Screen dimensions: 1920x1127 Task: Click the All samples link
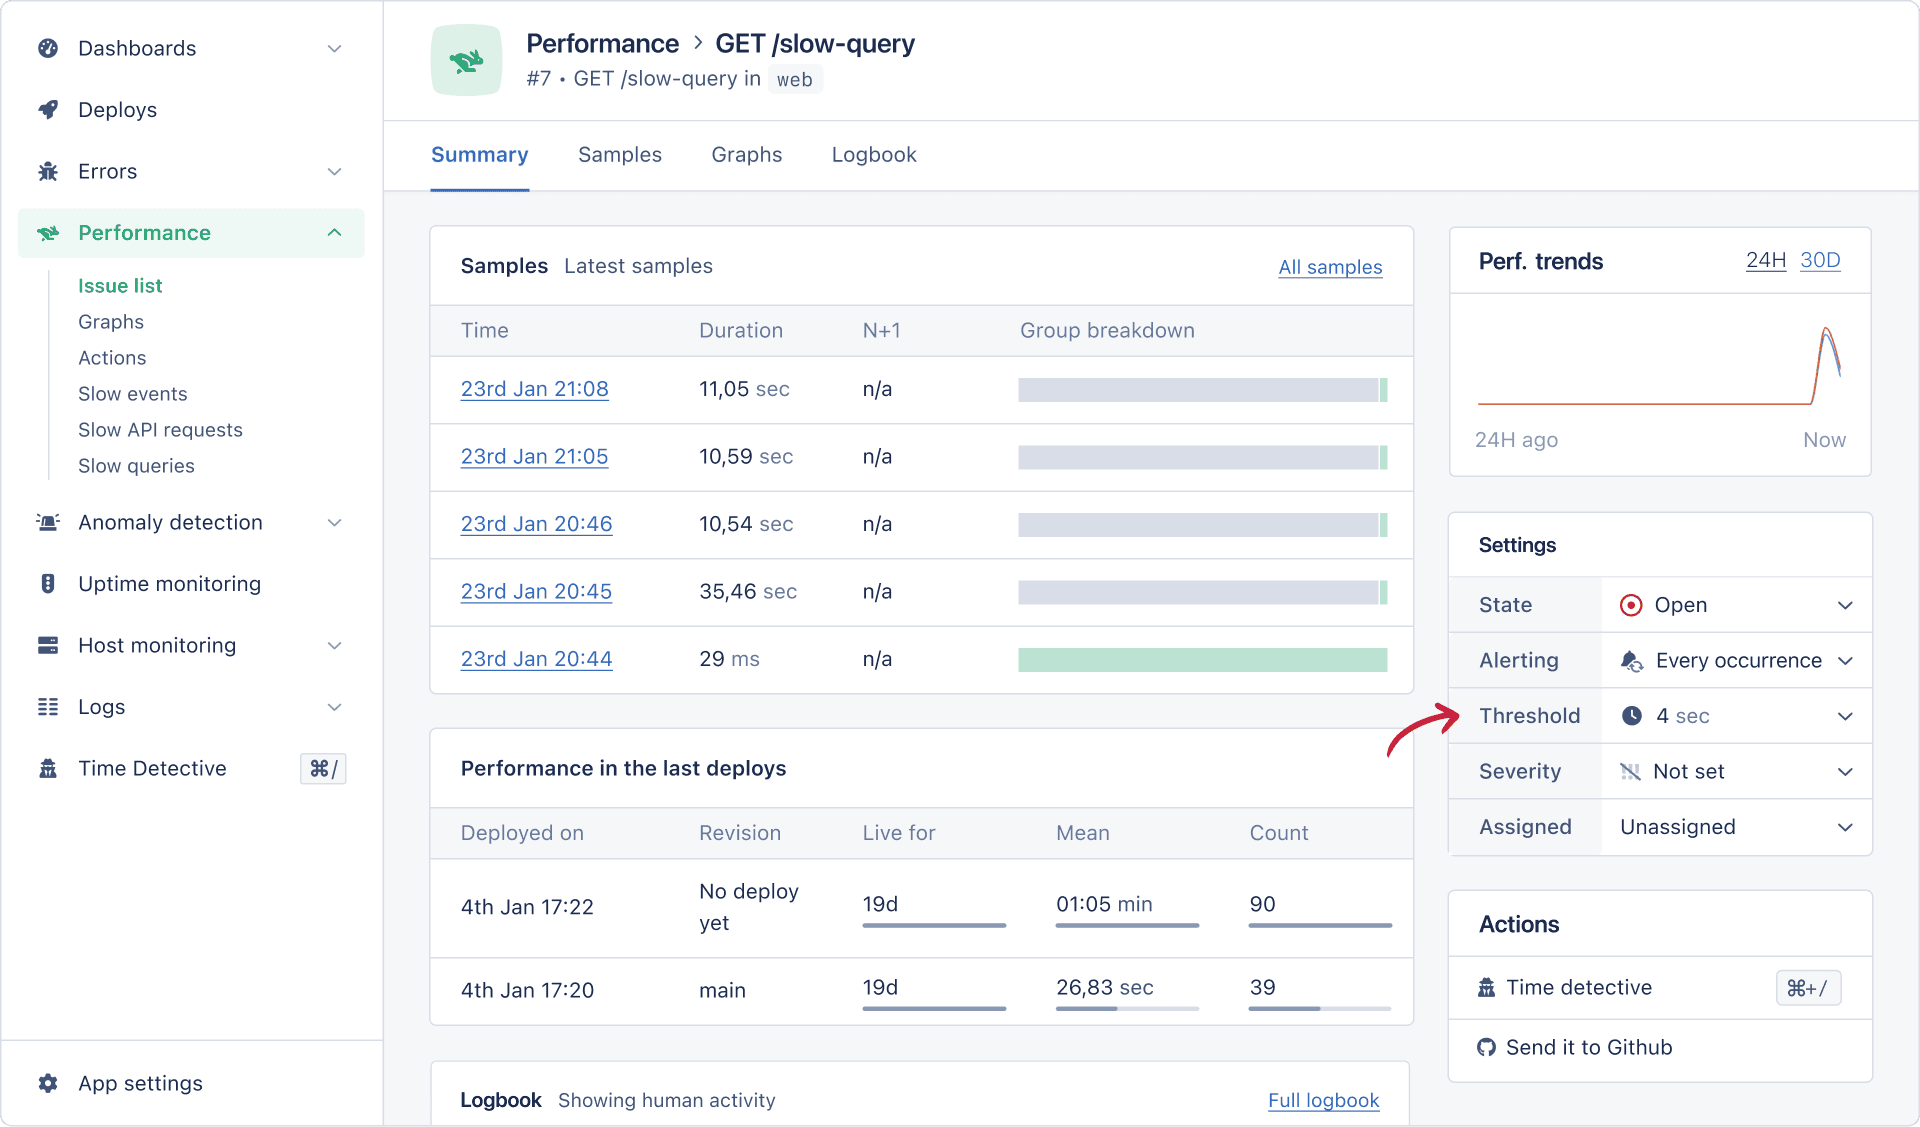click(x=1328, y=267)
